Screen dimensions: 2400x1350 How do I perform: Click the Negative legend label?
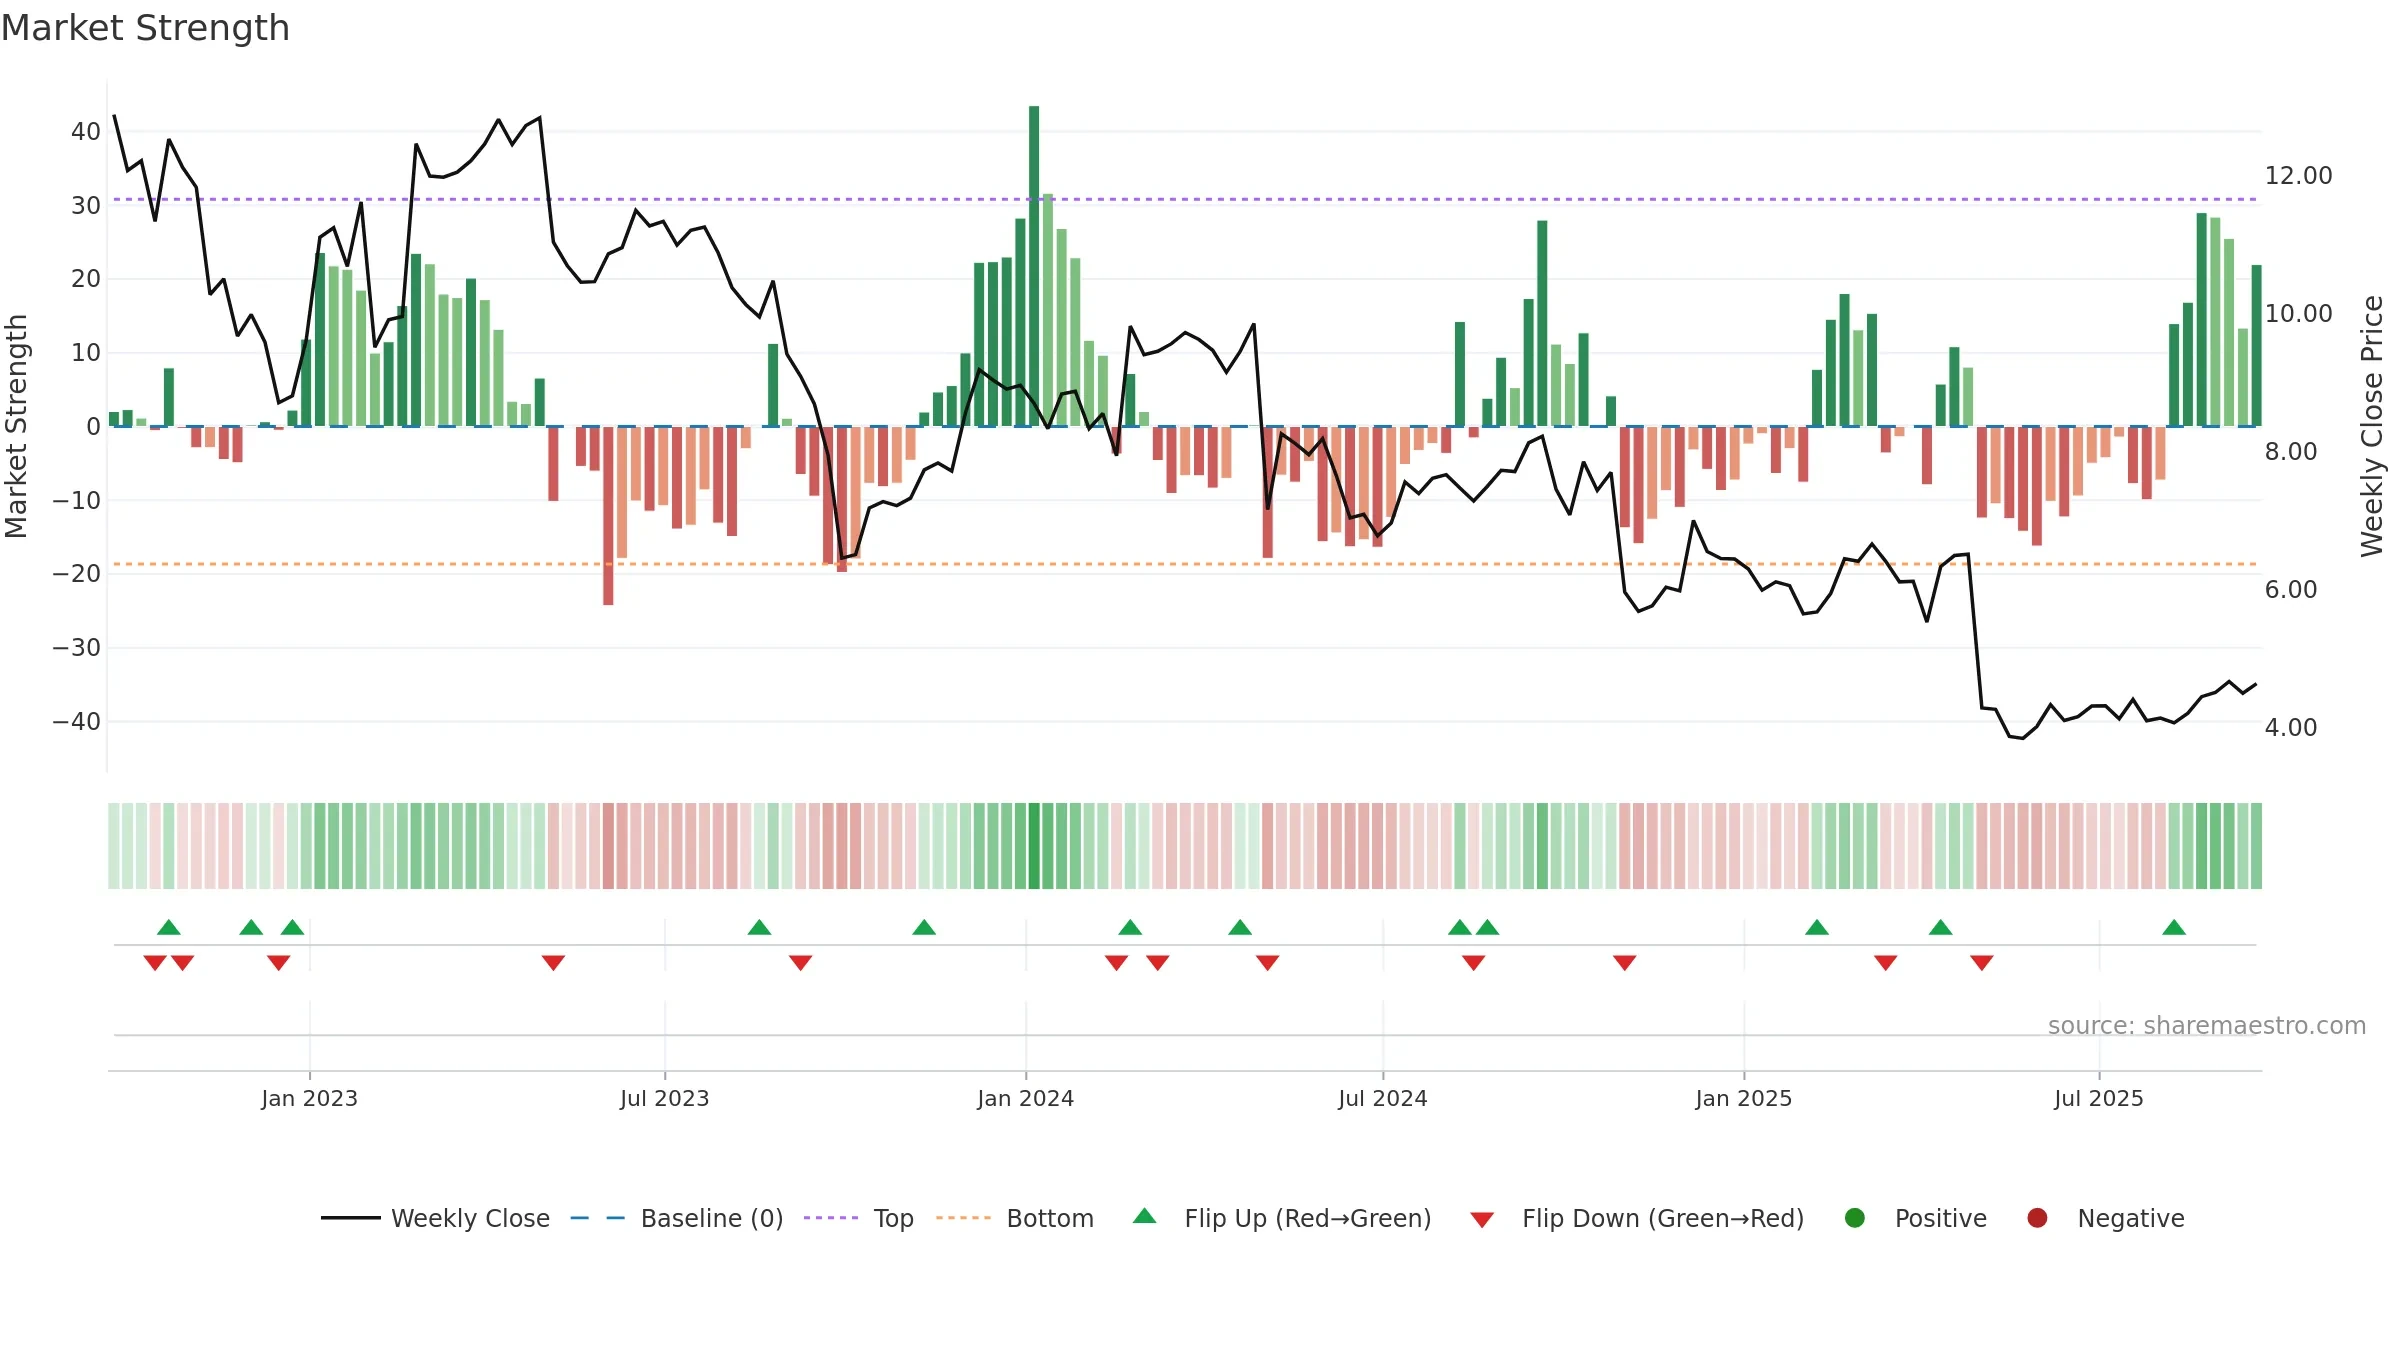click(2131, 1218)
